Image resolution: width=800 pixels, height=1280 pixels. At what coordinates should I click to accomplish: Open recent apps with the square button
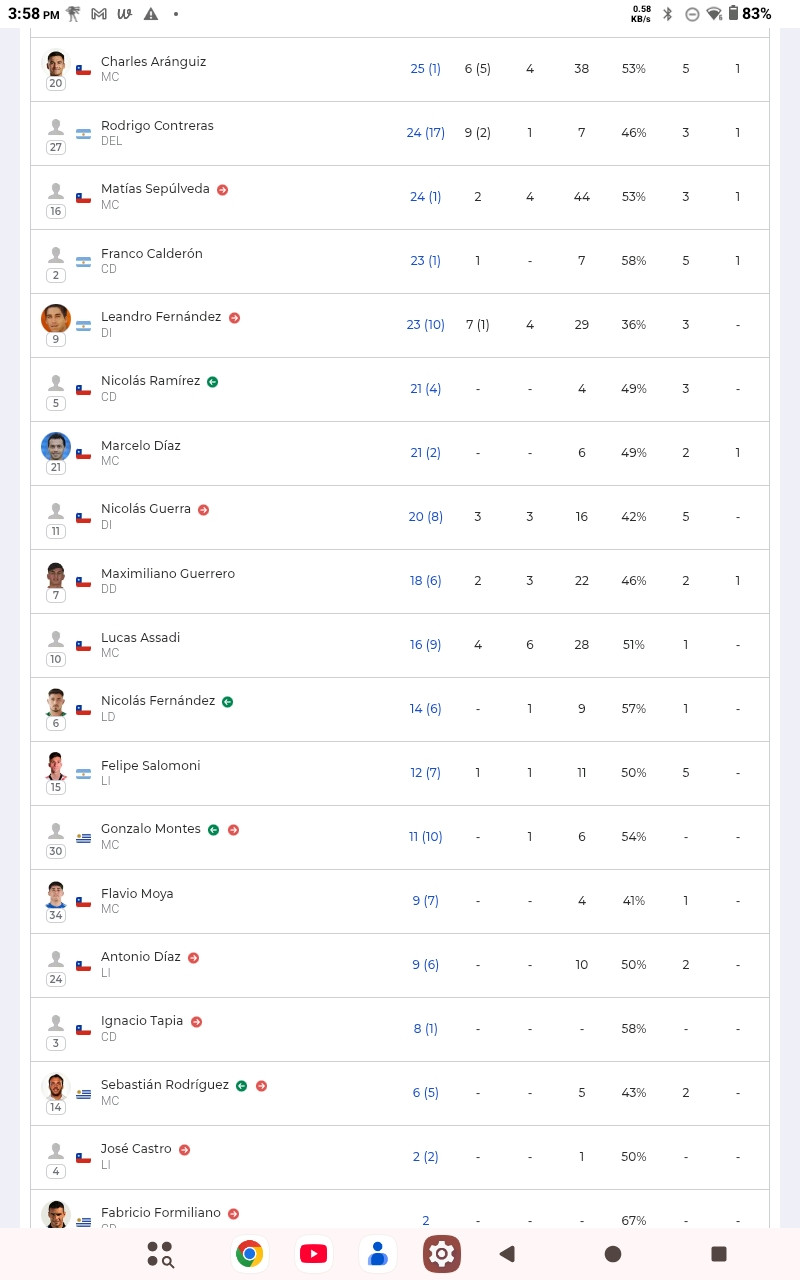[x=718, y=1253]
